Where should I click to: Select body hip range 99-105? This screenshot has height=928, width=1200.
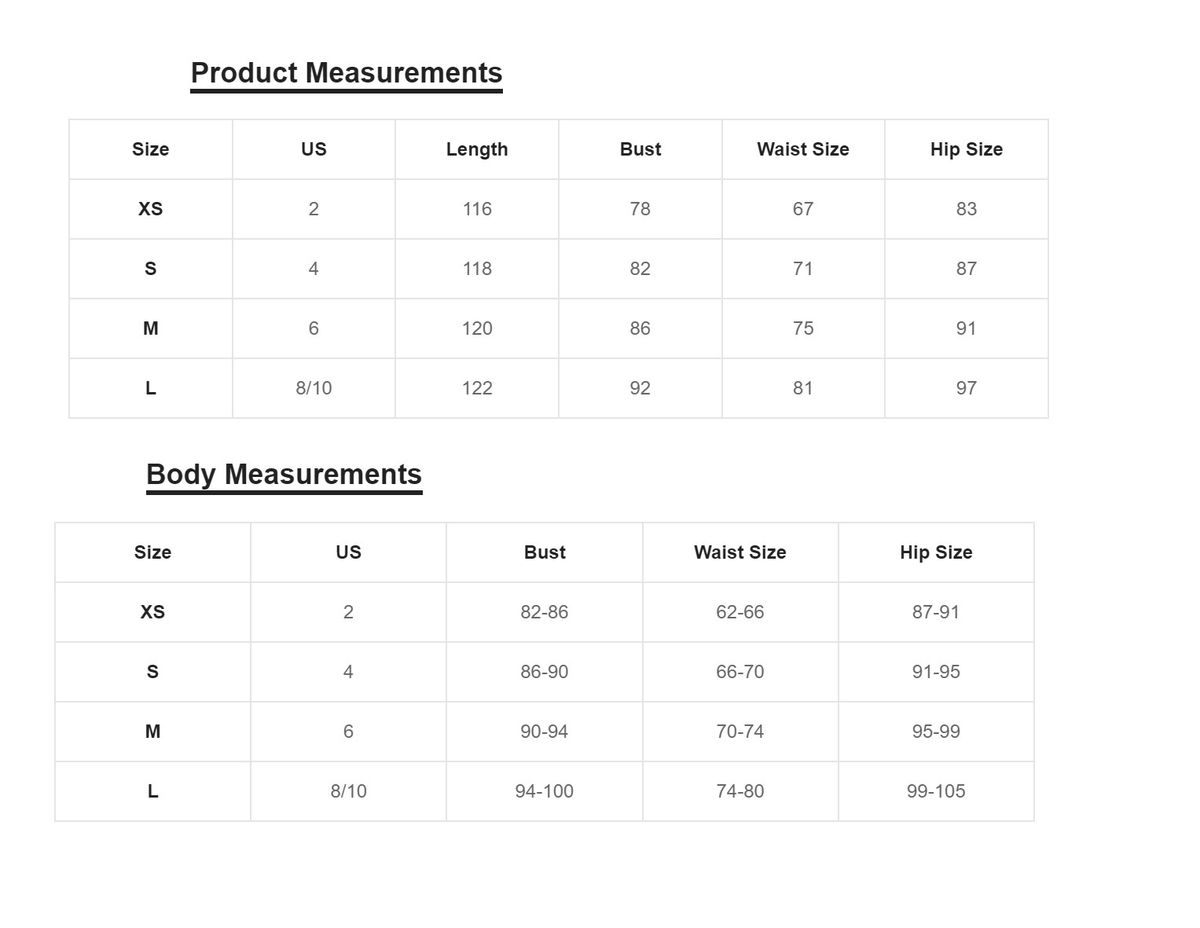(x=936, y=791)
